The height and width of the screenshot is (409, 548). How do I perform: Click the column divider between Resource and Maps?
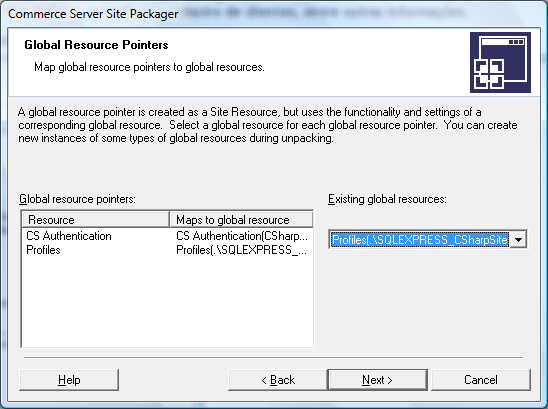[x=170, y=220]
